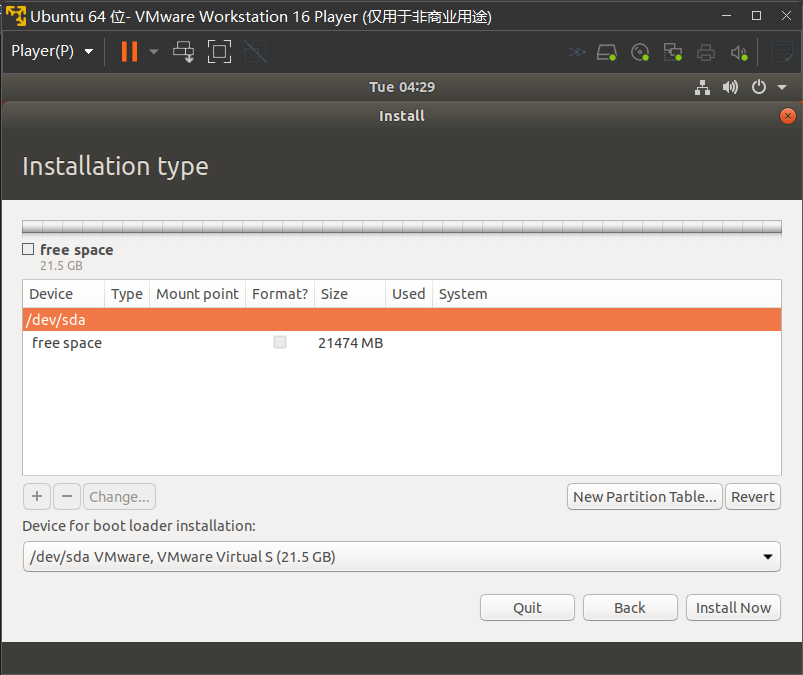Click the hard disk device icon
The image size is (803, 675).
(607, 52)
